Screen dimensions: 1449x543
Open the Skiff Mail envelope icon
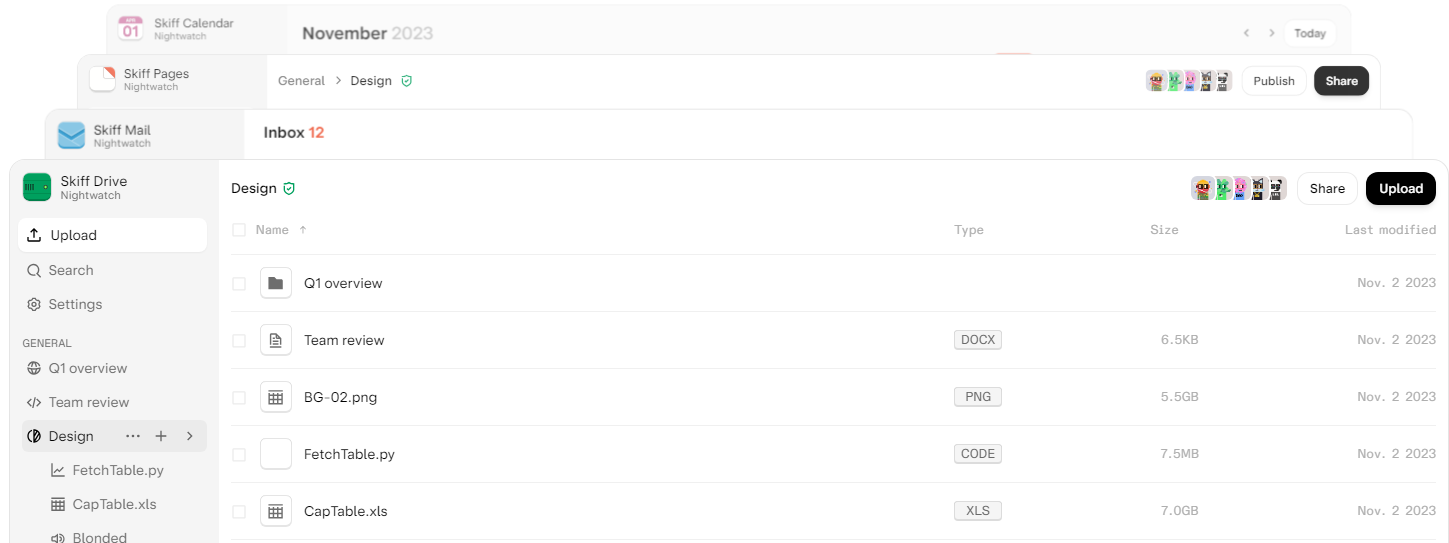tap(71, 136)
